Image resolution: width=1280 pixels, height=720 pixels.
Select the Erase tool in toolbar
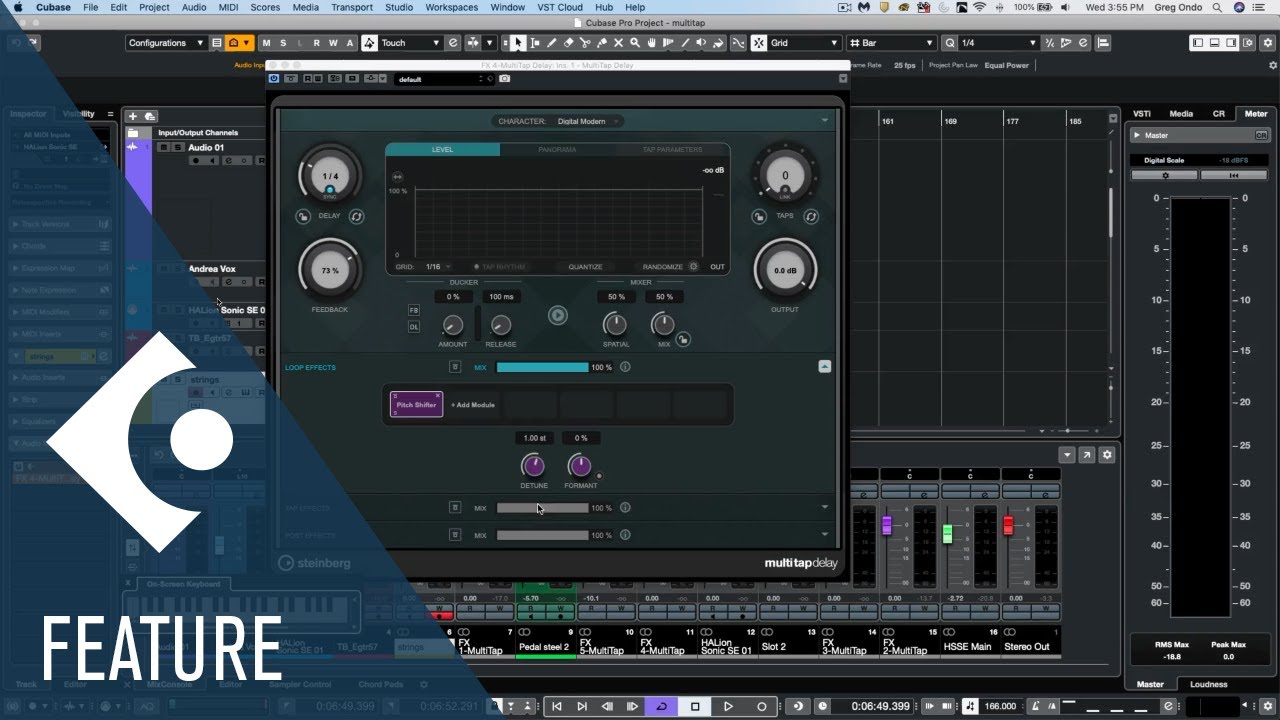coord(568,43)
